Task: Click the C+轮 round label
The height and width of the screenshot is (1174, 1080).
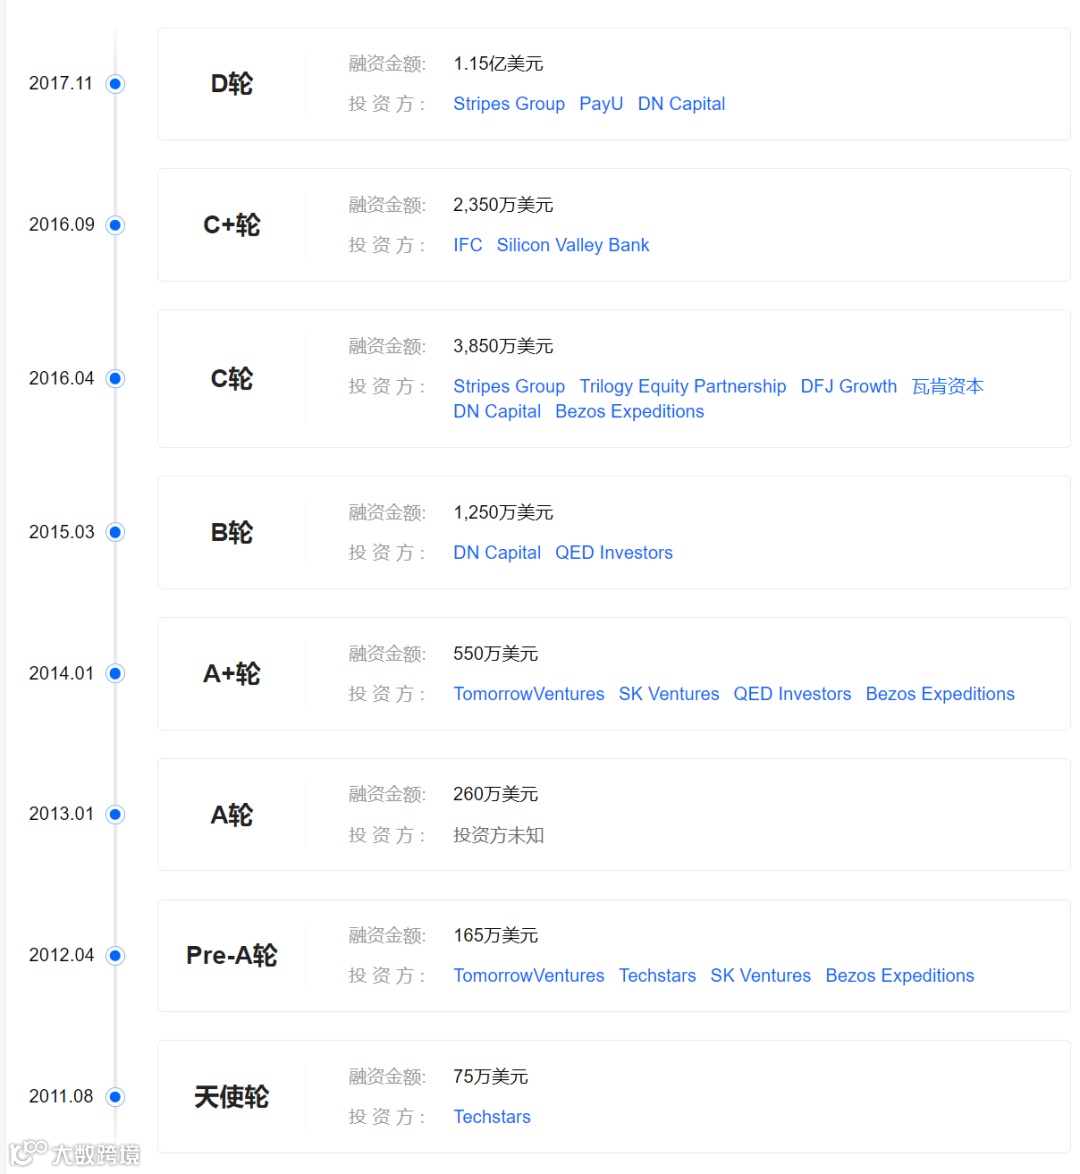Action: click(231, 225)
